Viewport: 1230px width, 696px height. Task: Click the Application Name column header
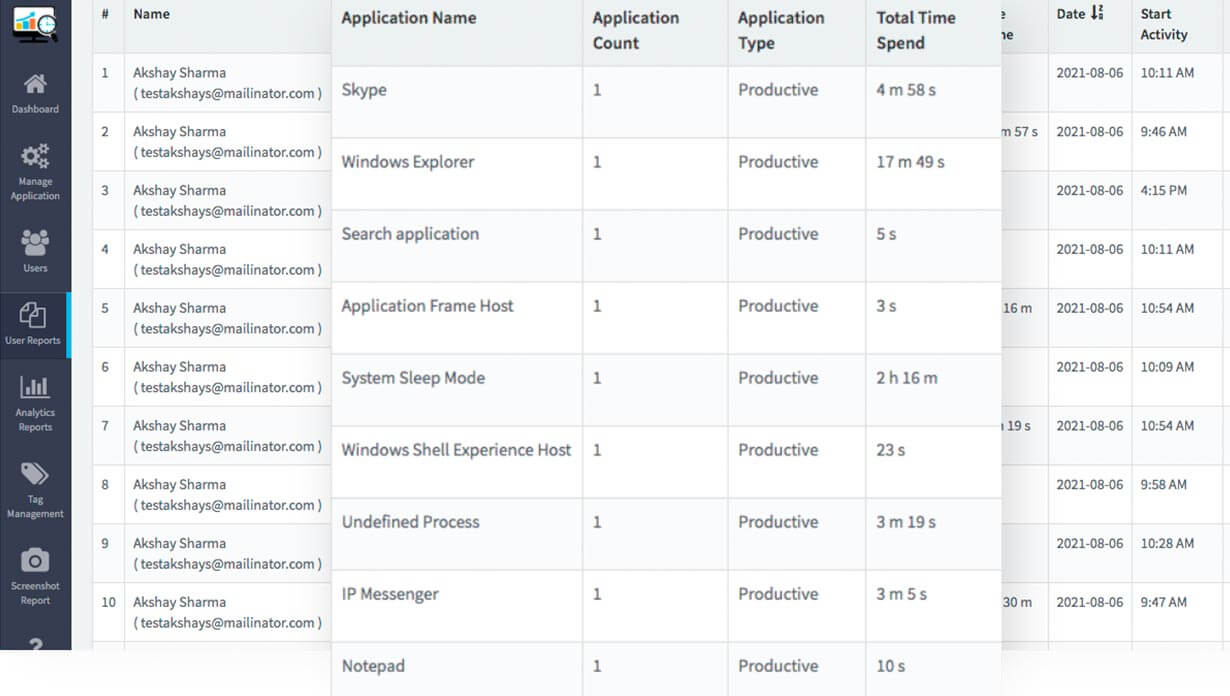click(408, 17)
